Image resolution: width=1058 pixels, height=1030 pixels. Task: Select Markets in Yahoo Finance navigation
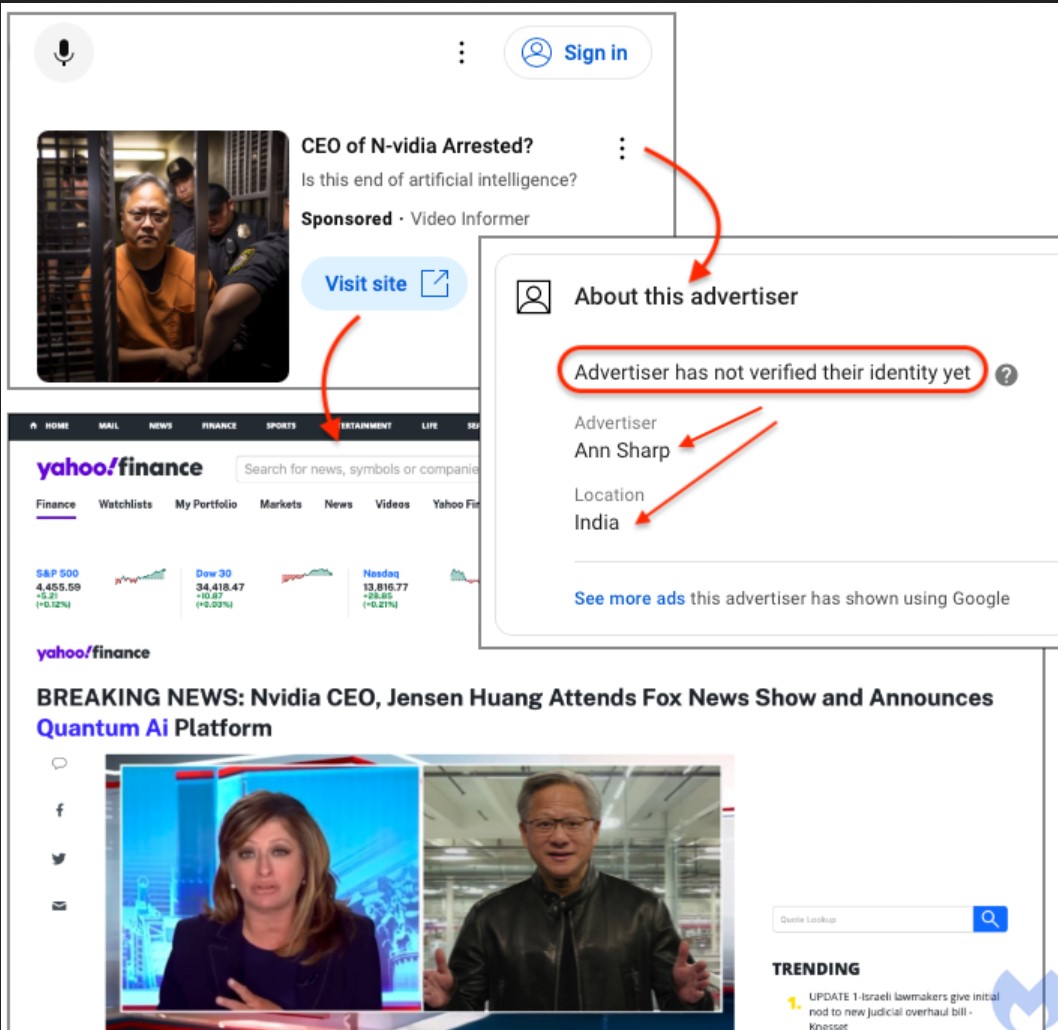[x=281, y=504]
